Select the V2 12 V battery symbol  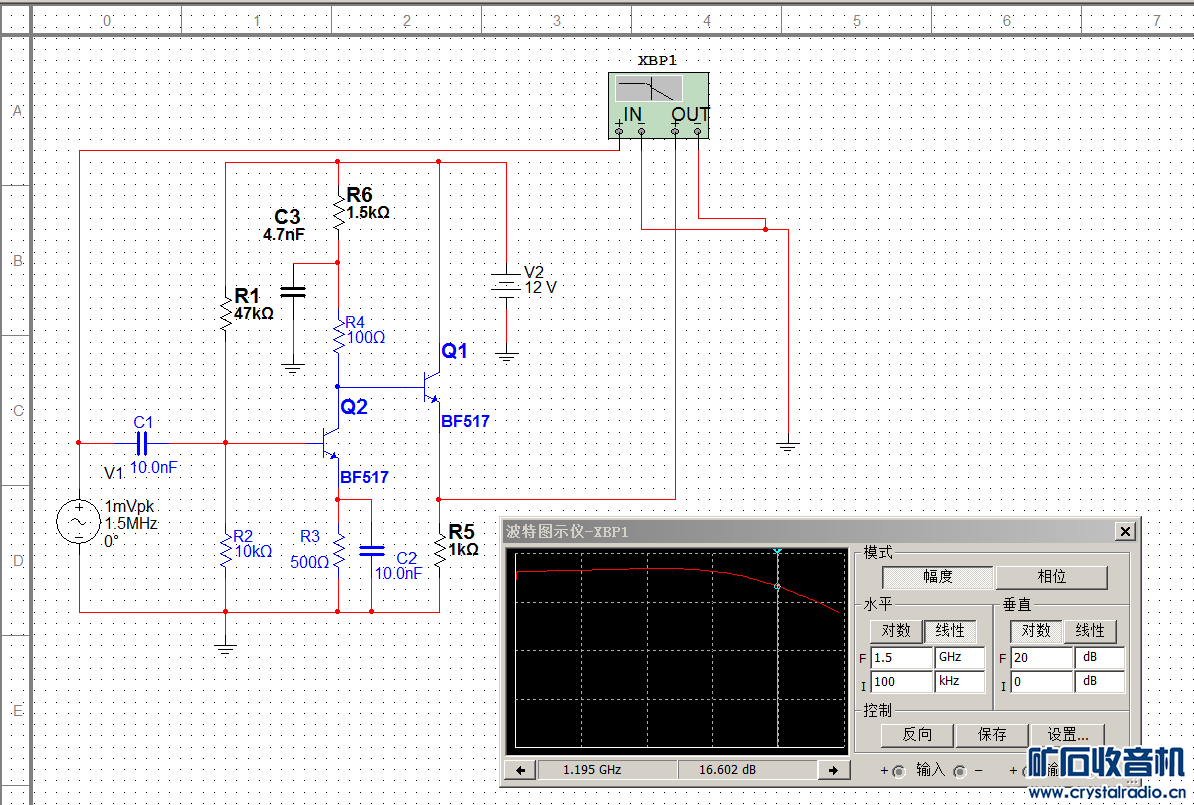click(507, 287)
